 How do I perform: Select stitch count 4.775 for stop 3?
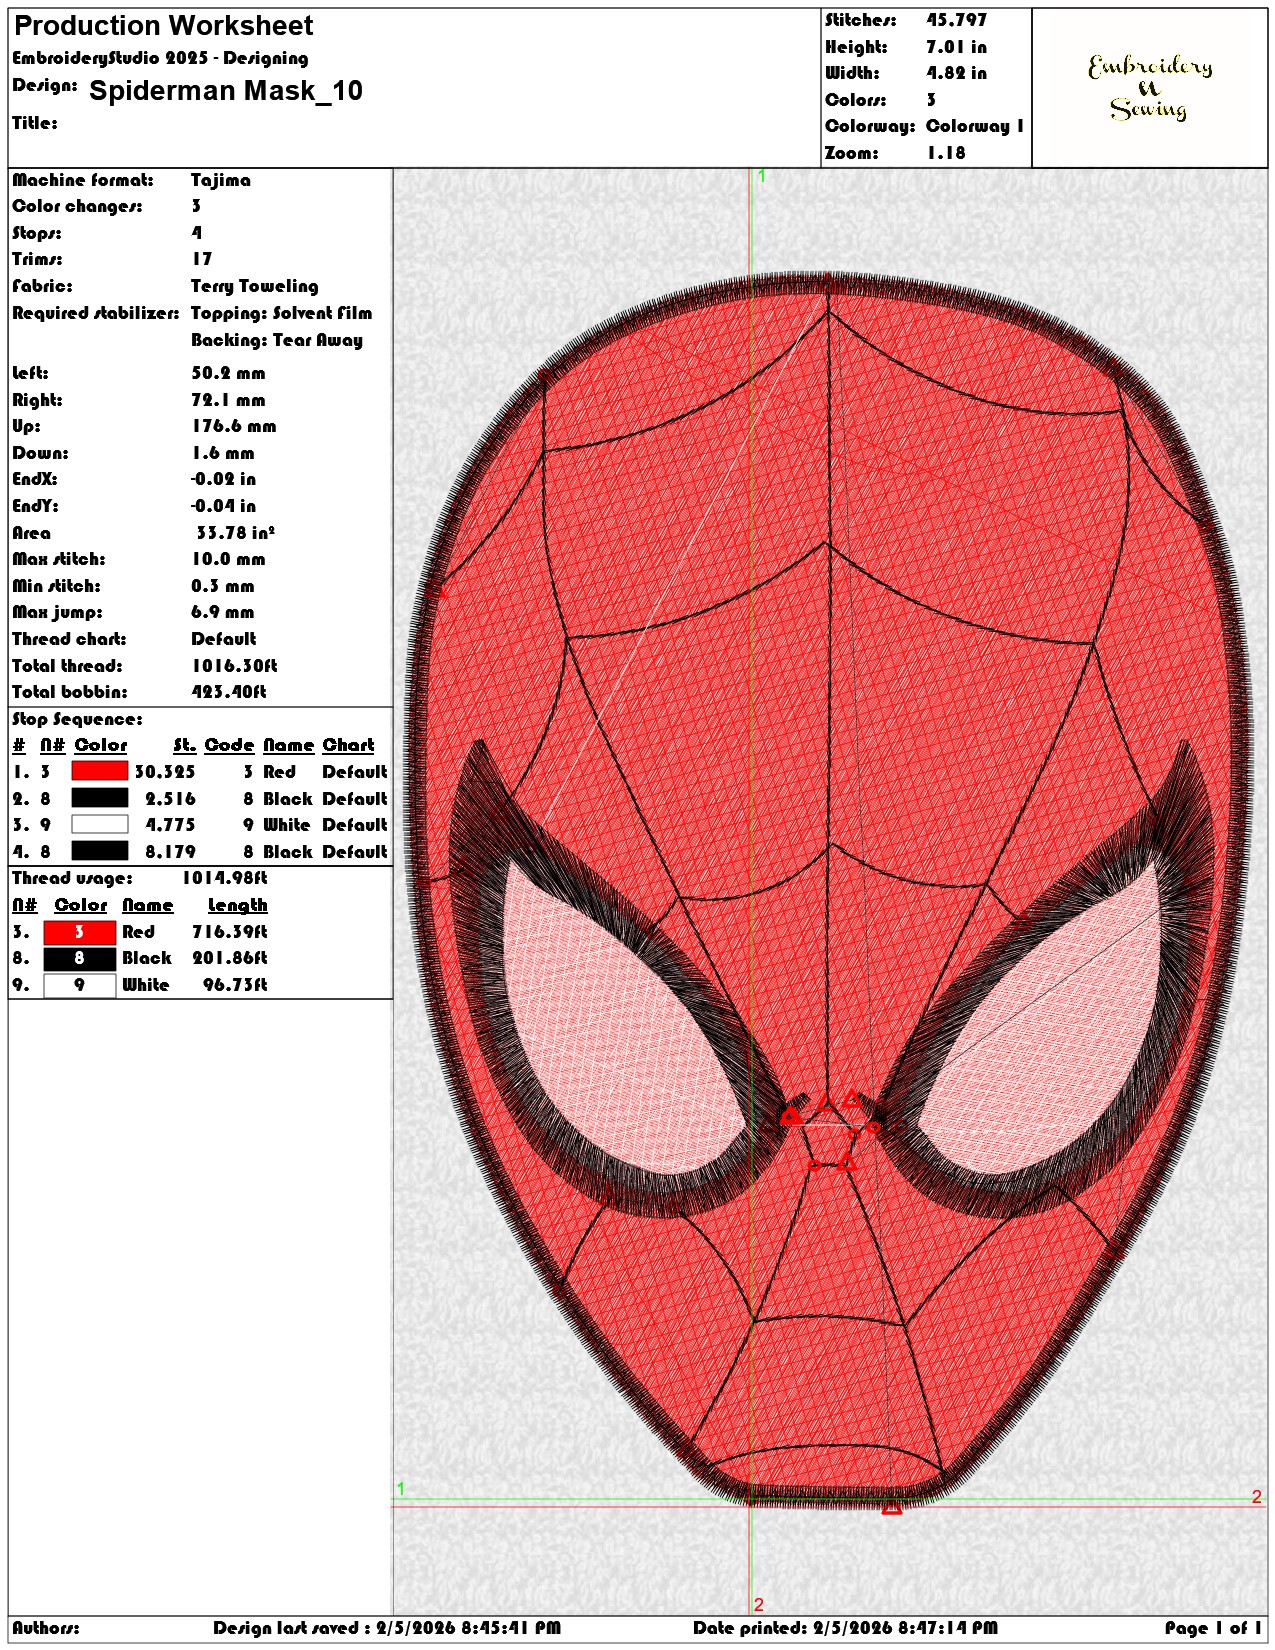coord(170,825)
